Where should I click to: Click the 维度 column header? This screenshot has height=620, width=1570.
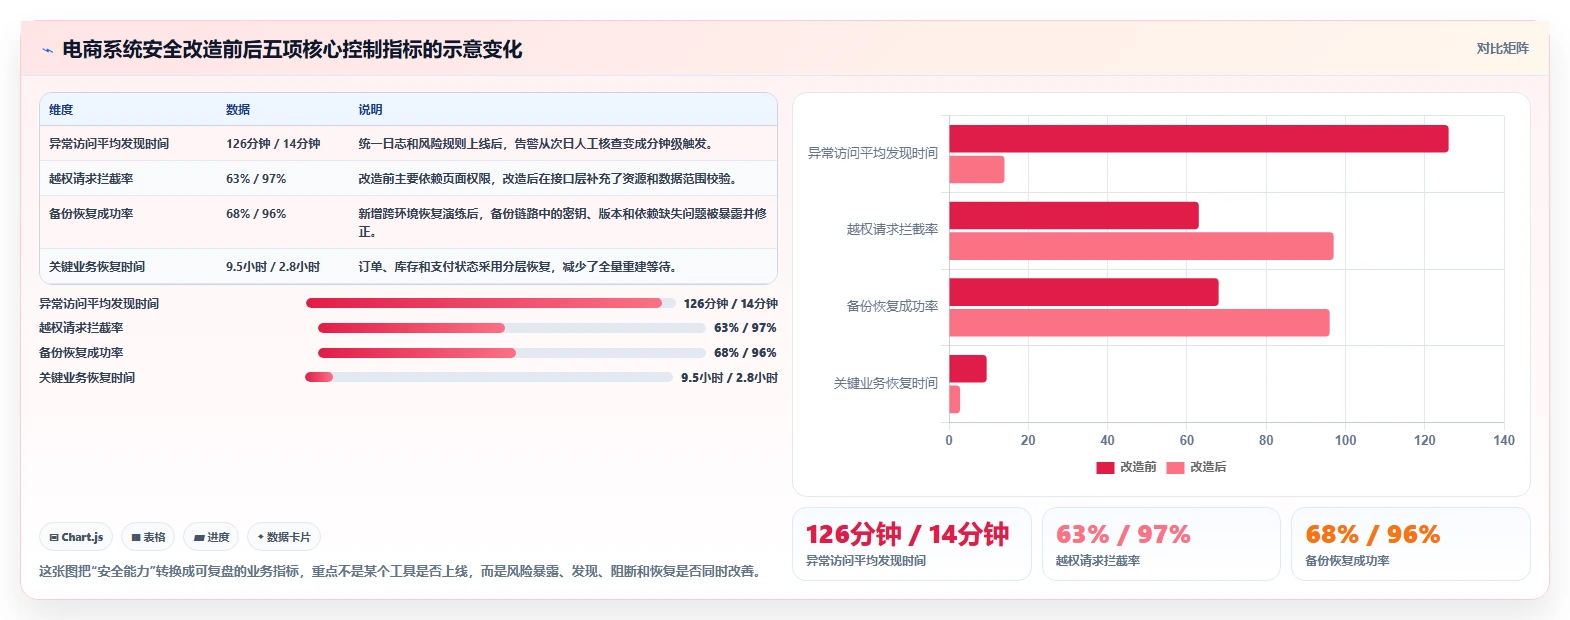pyautogui.click(x=61, y=110)
